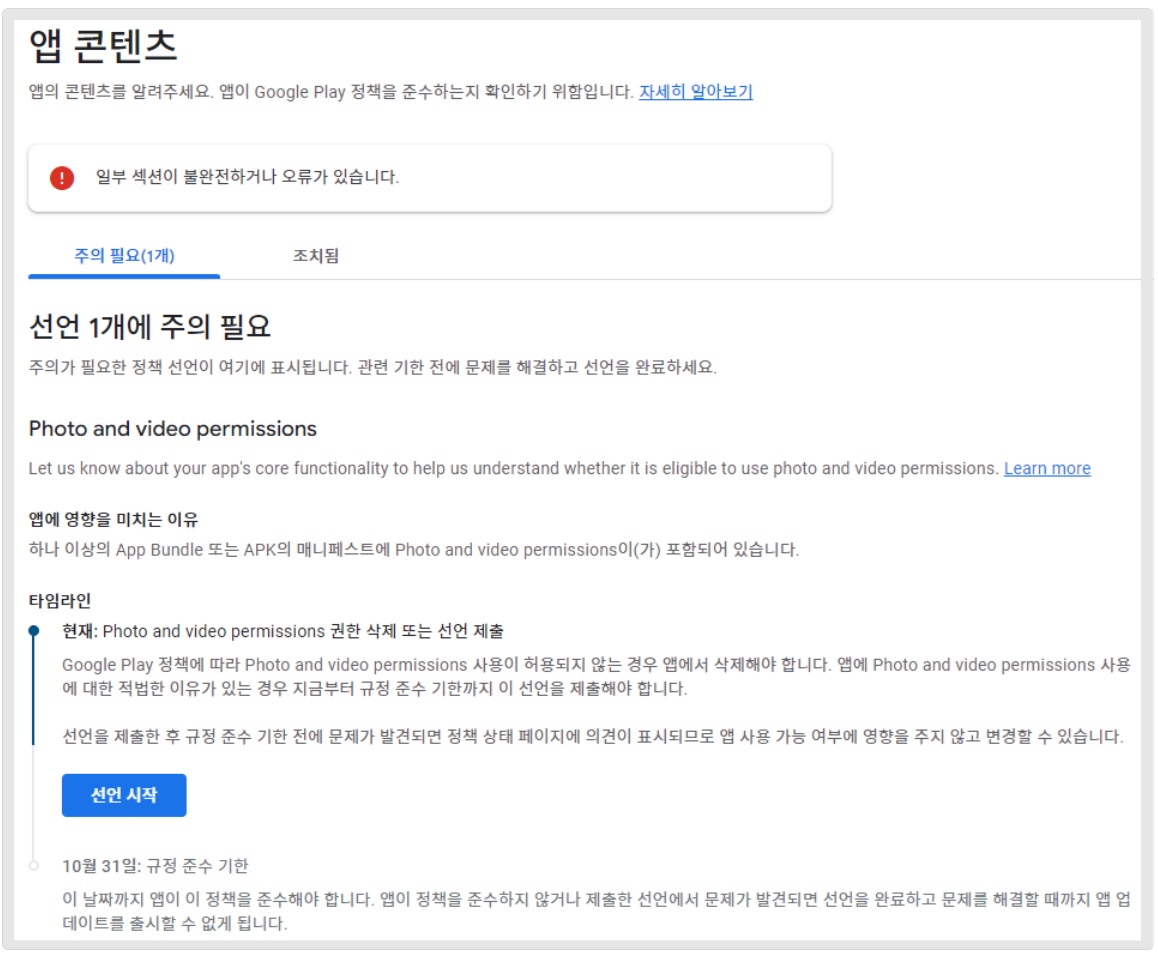The height and width of the screenshot is (953, 1158).
Task: Click the 선언 시작 button
Action: pos(124,795)
